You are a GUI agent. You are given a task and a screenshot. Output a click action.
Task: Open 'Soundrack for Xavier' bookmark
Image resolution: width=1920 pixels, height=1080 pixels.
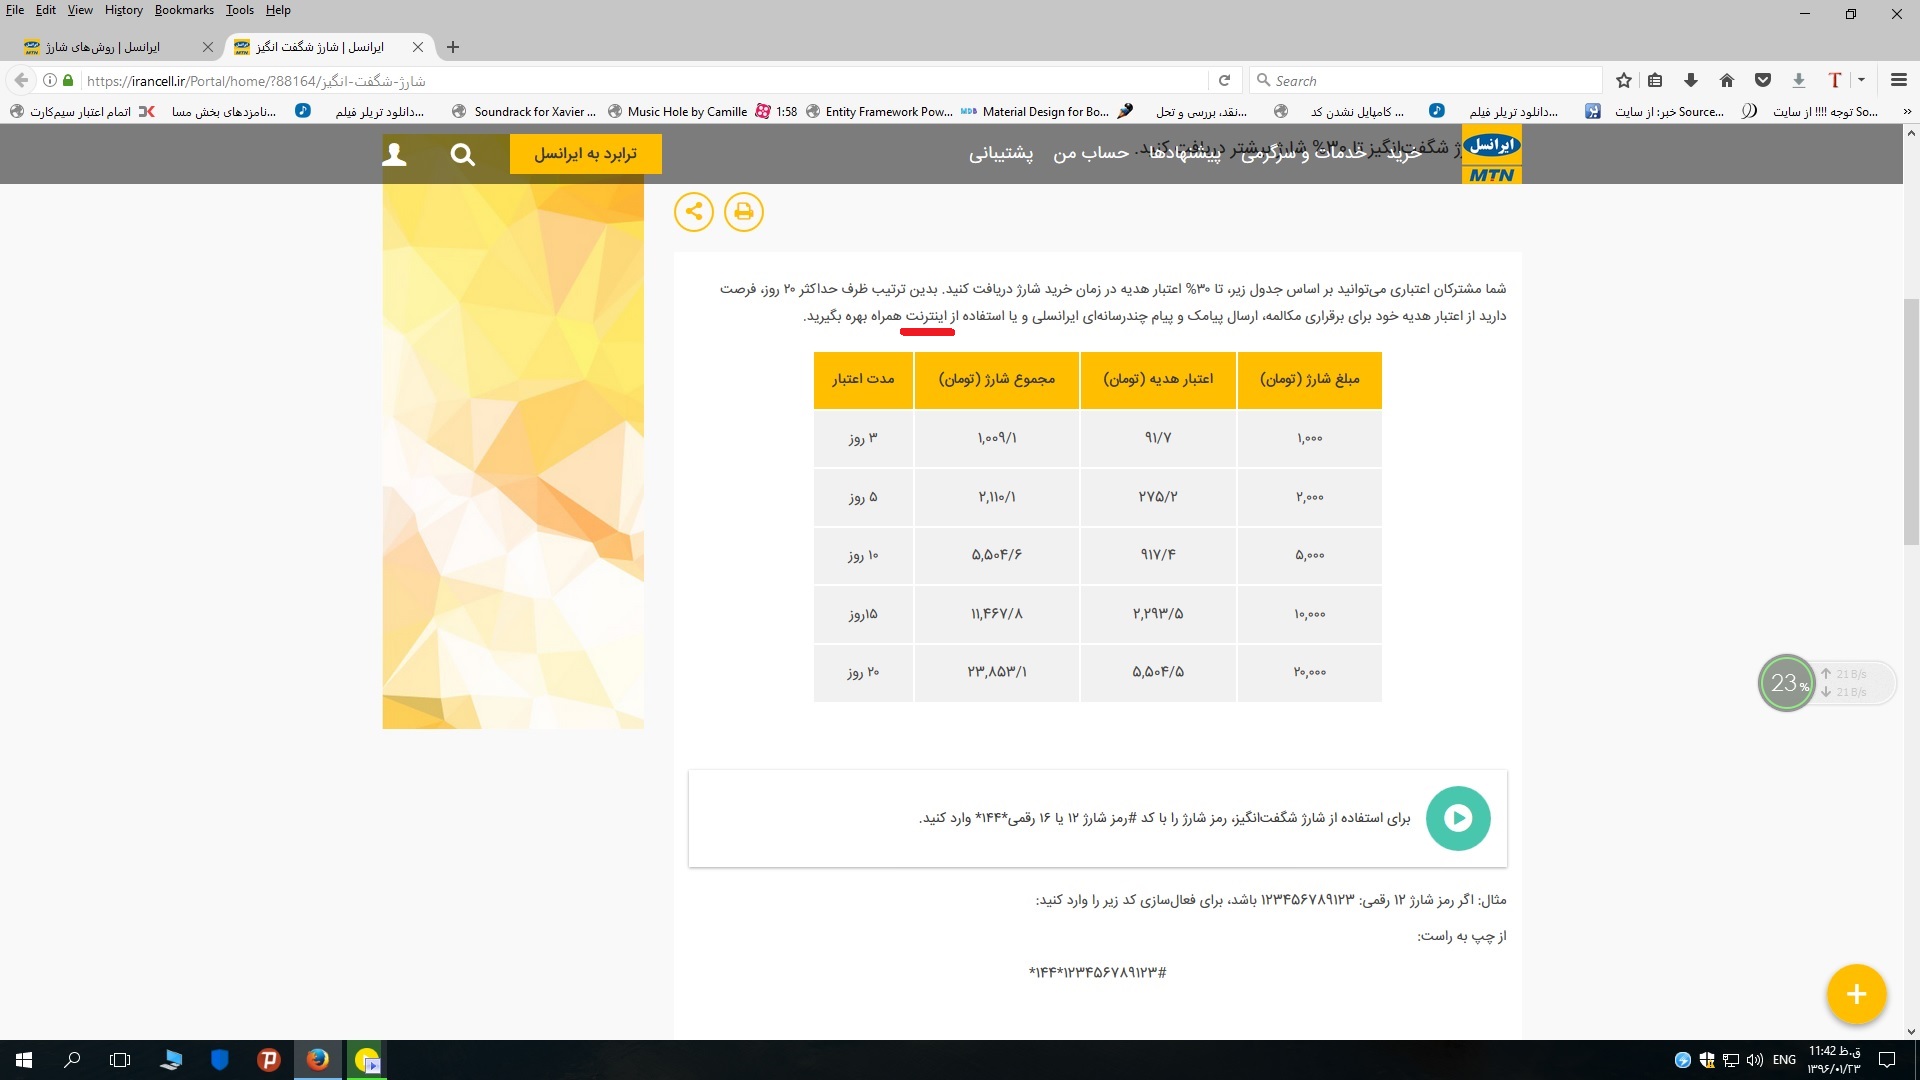coord(524,112)
